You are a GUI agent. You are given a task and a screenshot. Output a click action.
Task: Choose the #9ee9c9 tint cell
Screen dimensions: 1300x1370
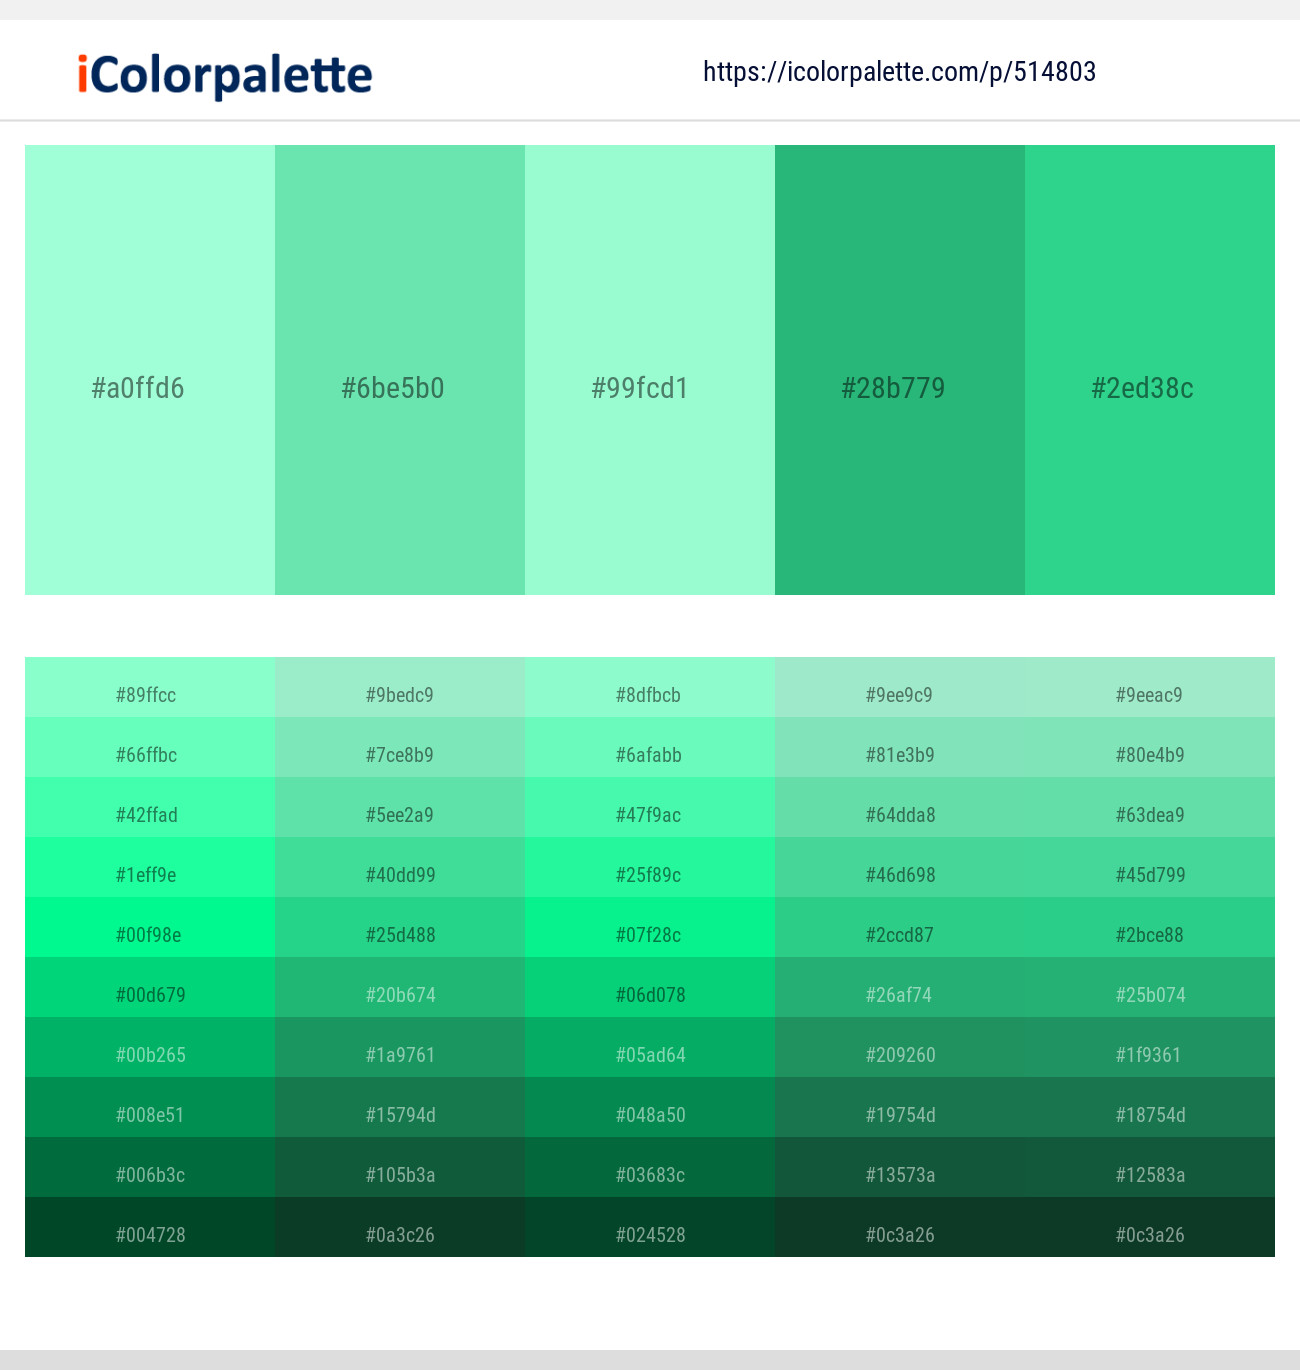point(900,687)
